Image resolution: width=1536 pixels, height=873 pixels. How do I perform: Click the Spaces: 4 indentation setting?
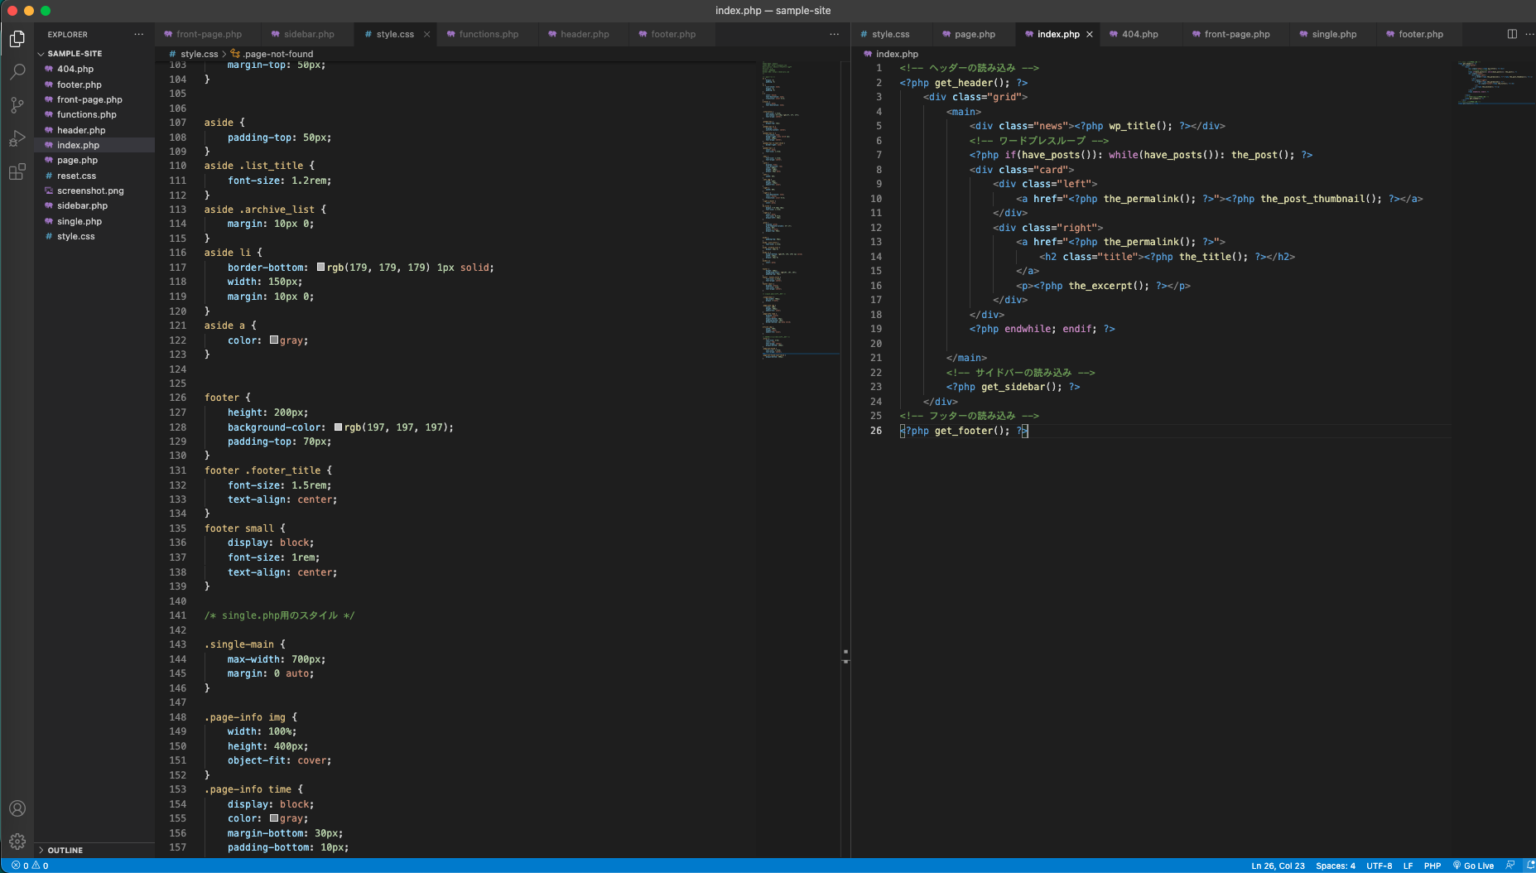click(1335, 866)
